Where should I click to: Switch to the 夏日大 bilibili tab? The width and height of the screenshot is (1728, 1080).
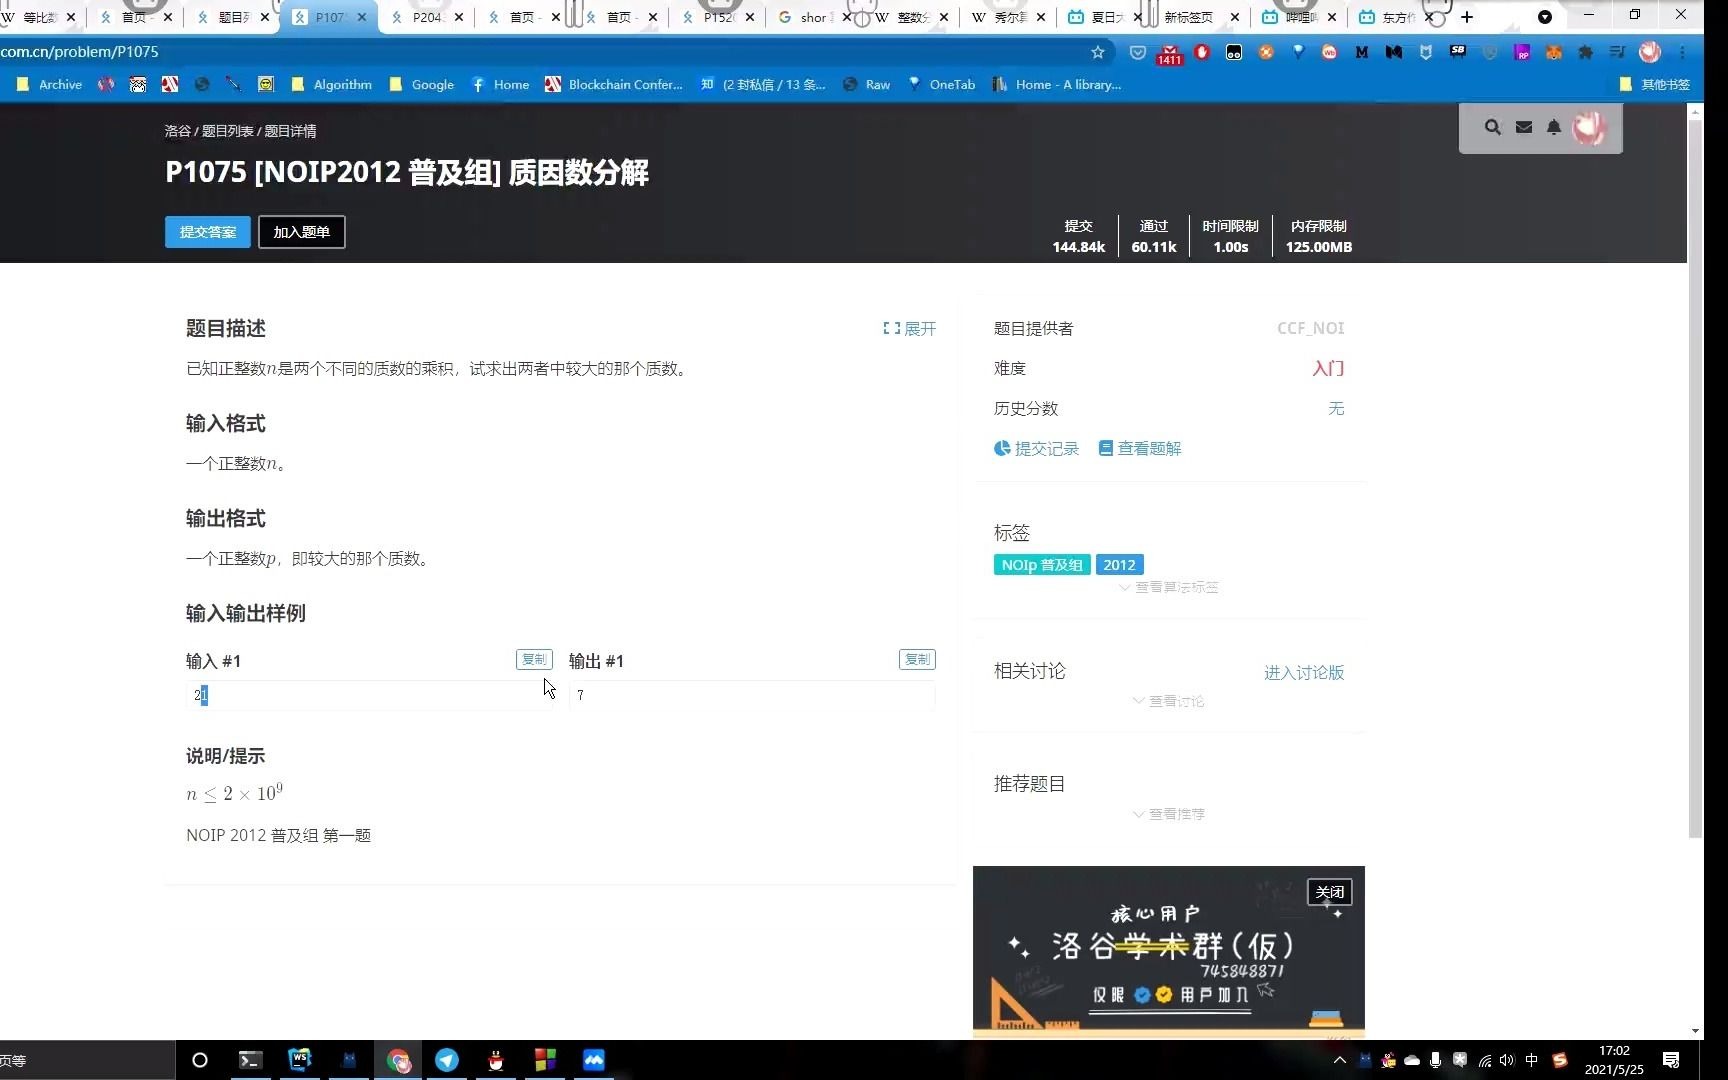(1103, 17)
